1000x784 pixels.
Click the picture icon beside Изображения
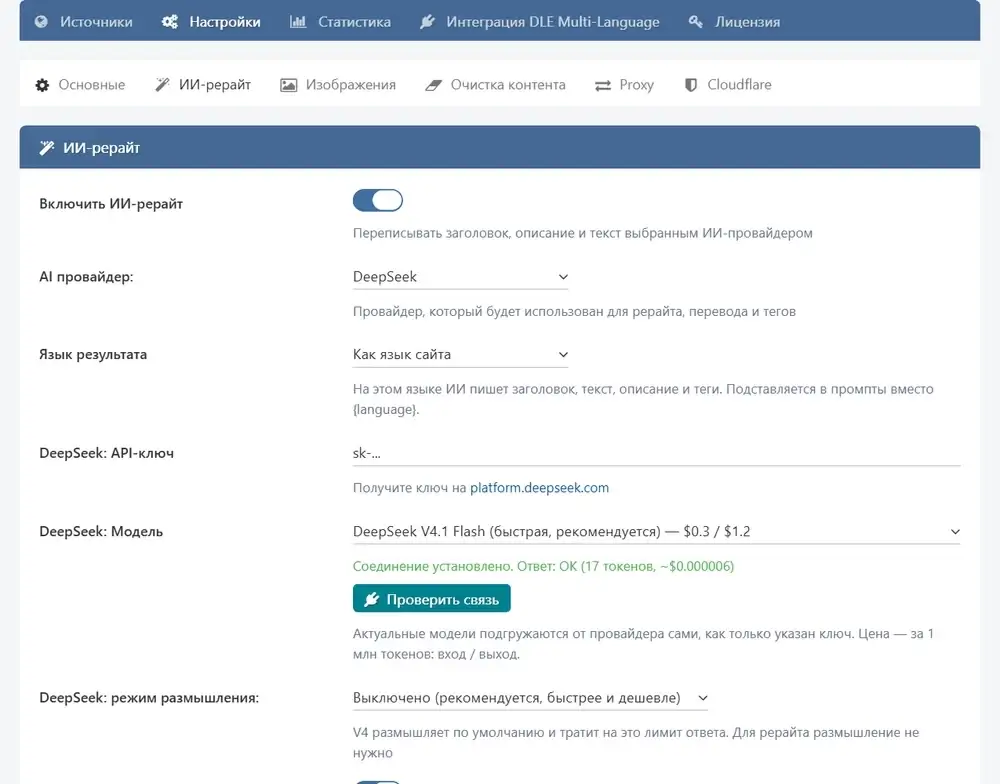[x=288, y=85]
